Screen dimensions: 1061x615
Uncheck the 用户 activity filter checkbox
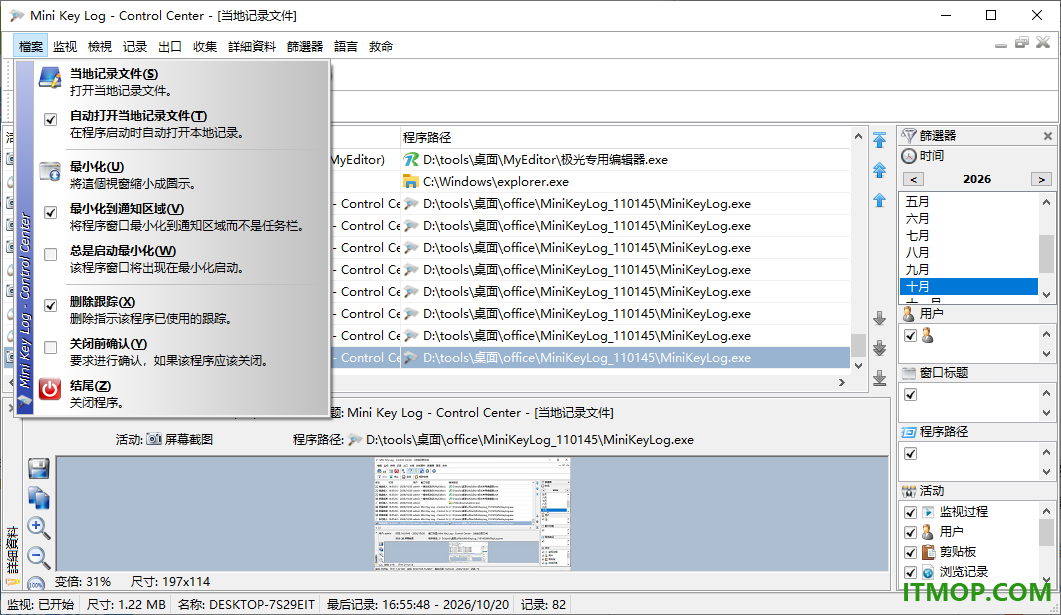click(911, 532)
